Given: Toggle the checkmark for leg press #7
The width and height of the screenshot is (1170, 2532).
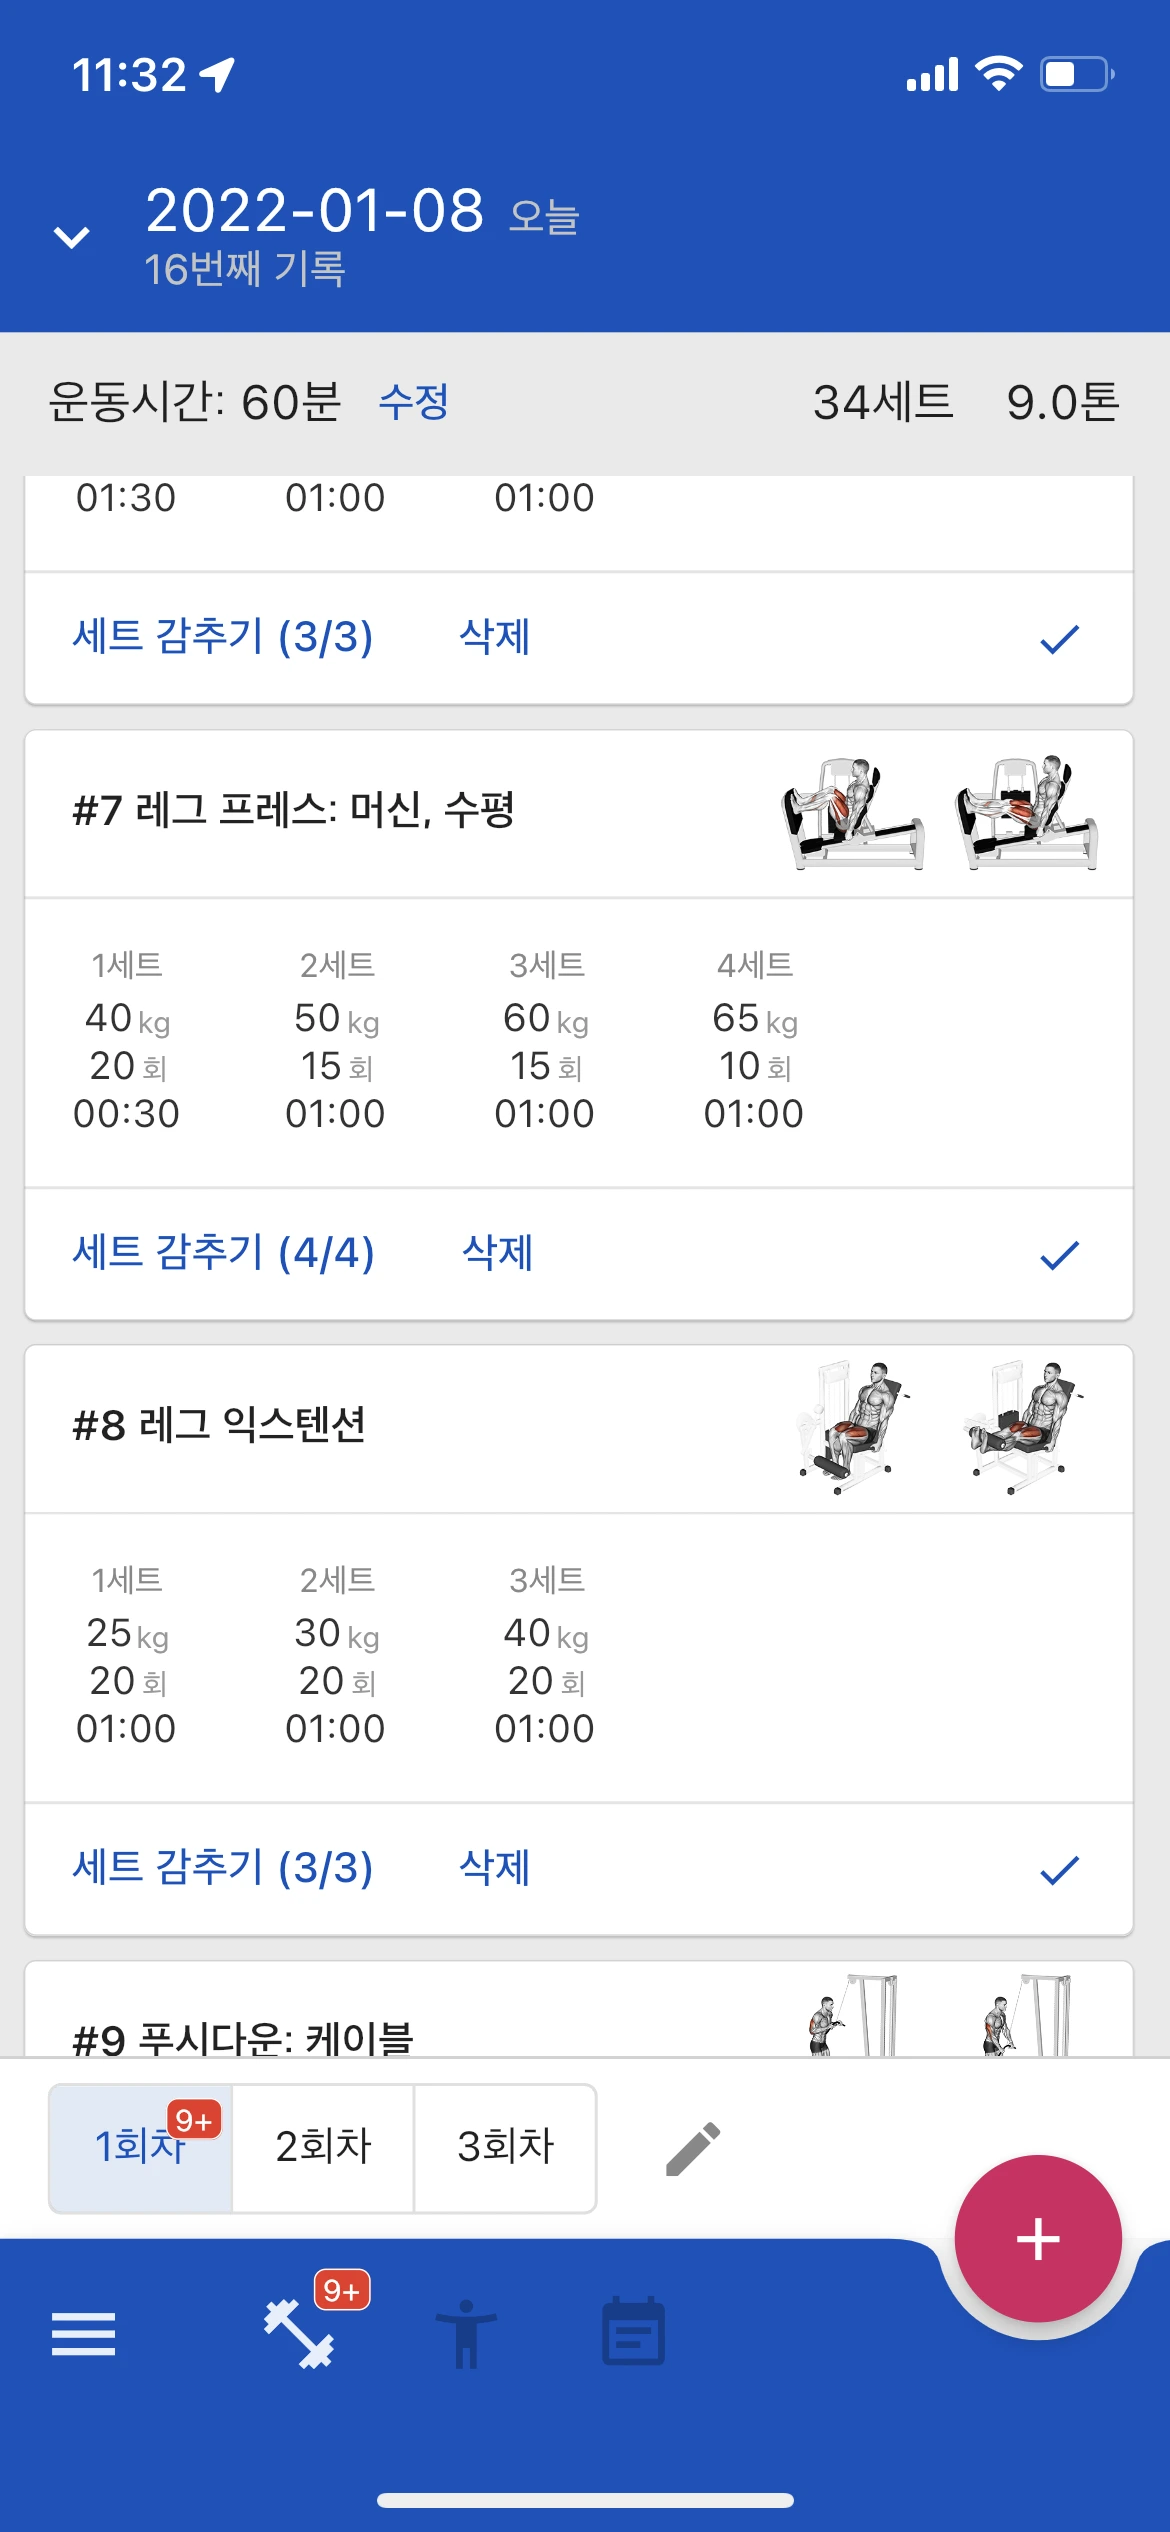Looking at the screenshot, I should coord(1059,1254).
